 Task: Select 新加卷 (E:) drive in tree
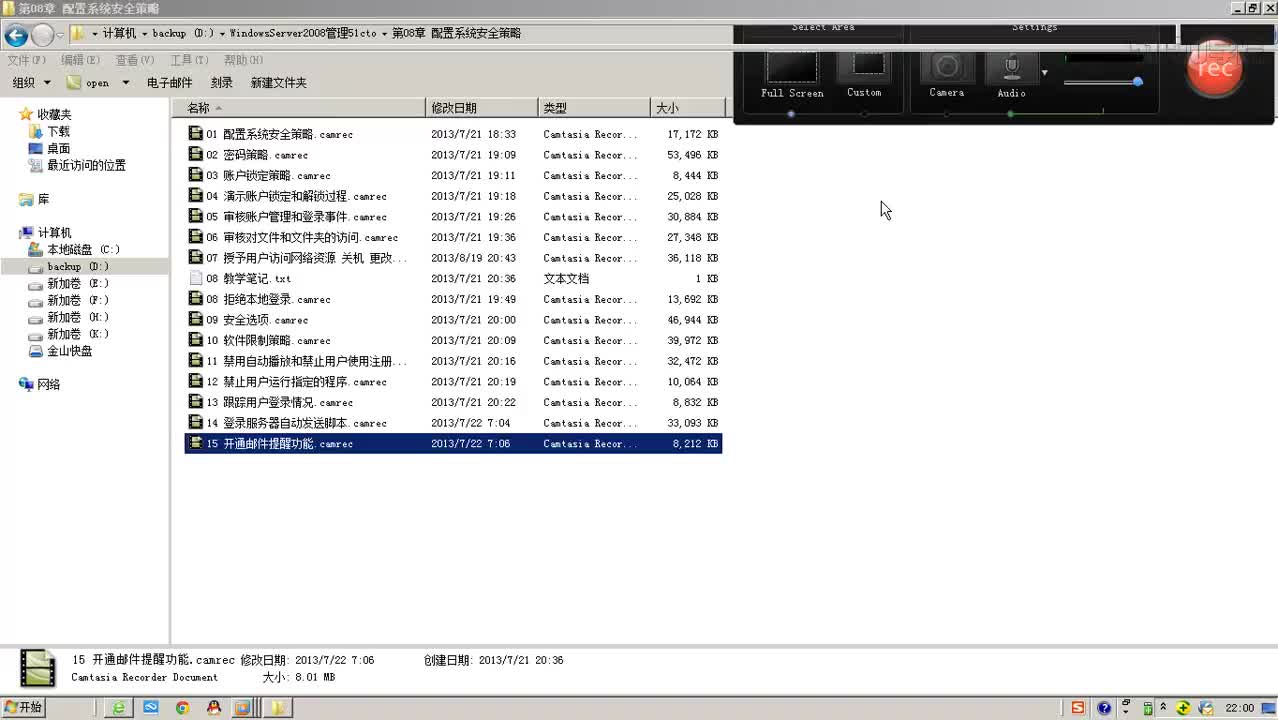click(69, 284)
